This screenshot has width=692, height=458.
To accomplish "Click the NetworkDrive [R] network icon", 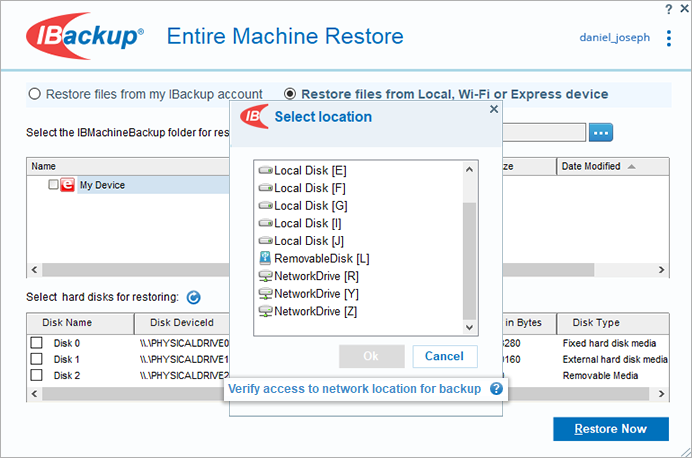I will point(266,277).
